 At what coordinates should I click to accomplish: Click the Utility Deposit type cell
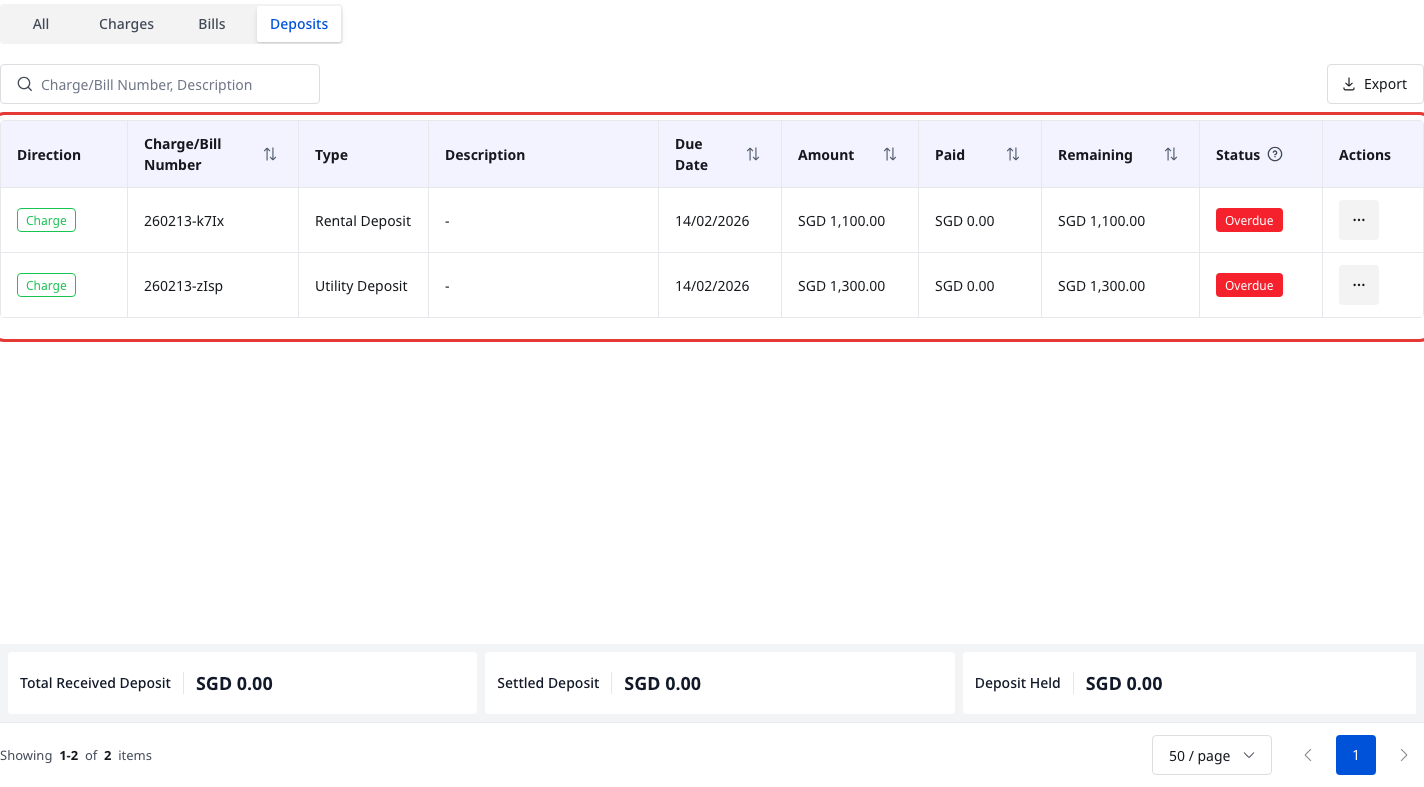(x=361, y=286)
